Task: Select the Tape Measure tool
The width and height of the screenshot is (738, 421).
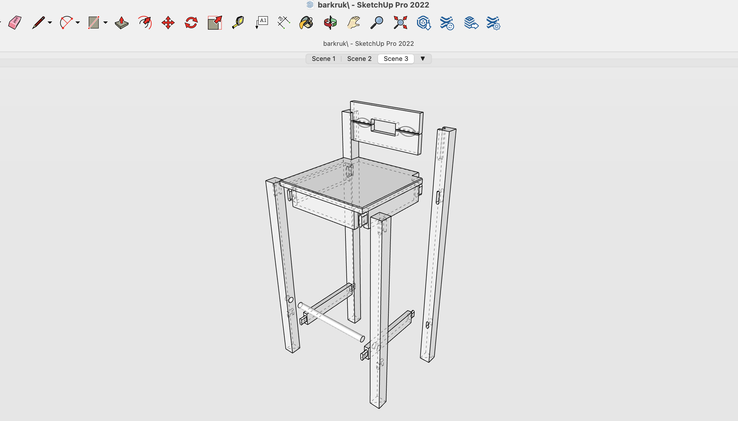Action: 238,22
